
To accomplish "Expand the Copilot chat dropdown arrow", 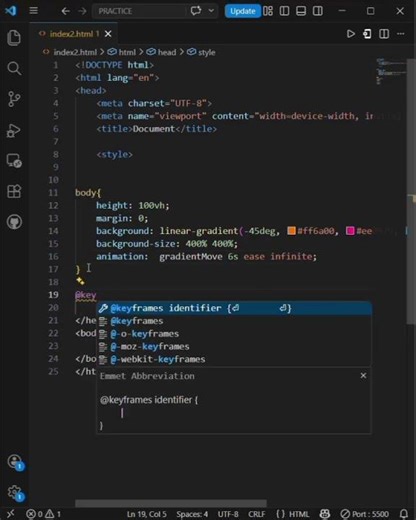I will click(x=211, y=11).
